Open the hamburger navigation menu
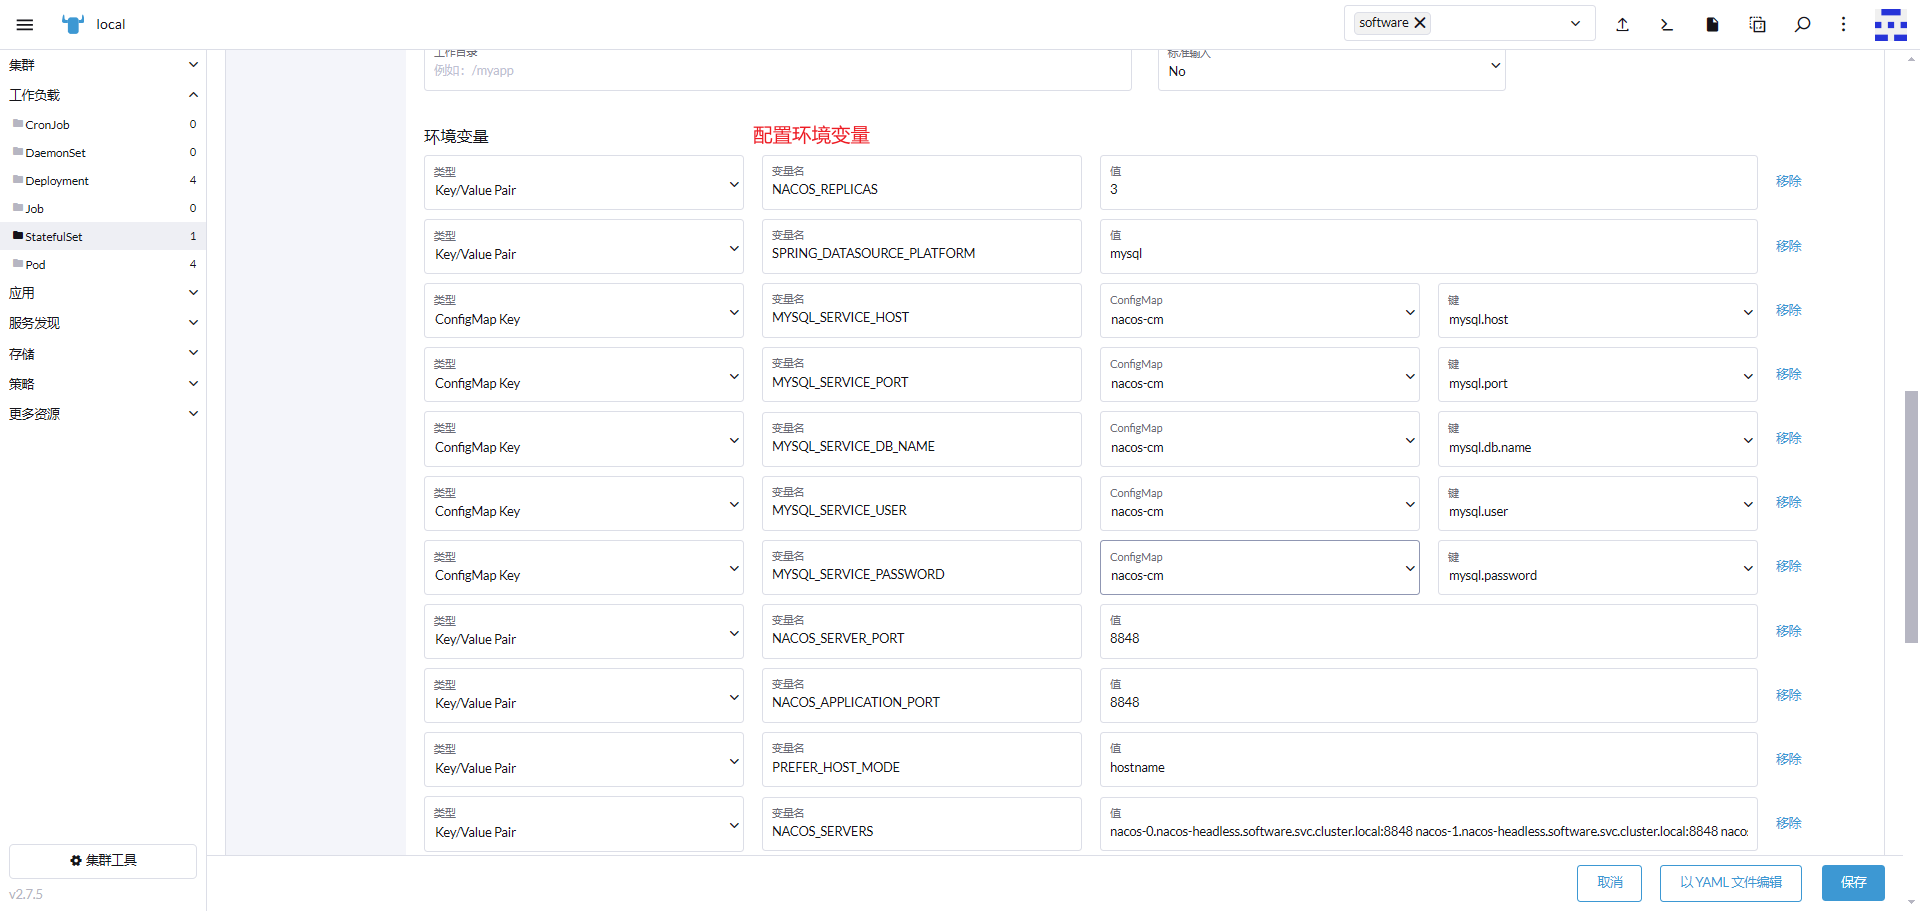This screenshot has height=911, width=1920. 25,25
